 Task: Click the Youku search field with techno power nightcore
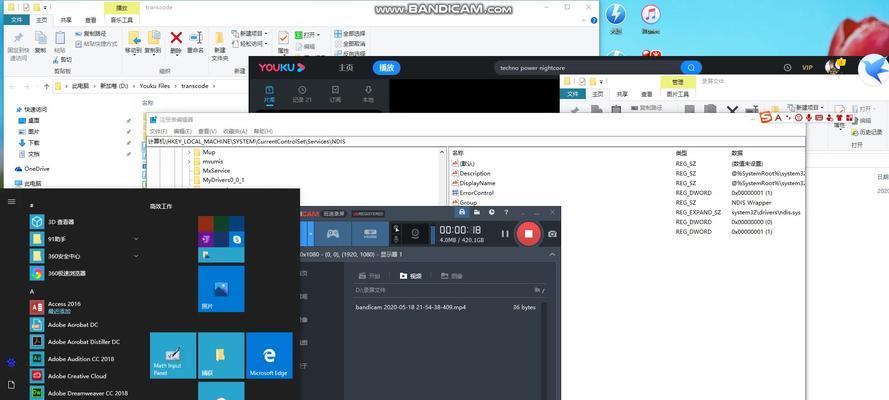pyautogui.click(x=587, y=67)
